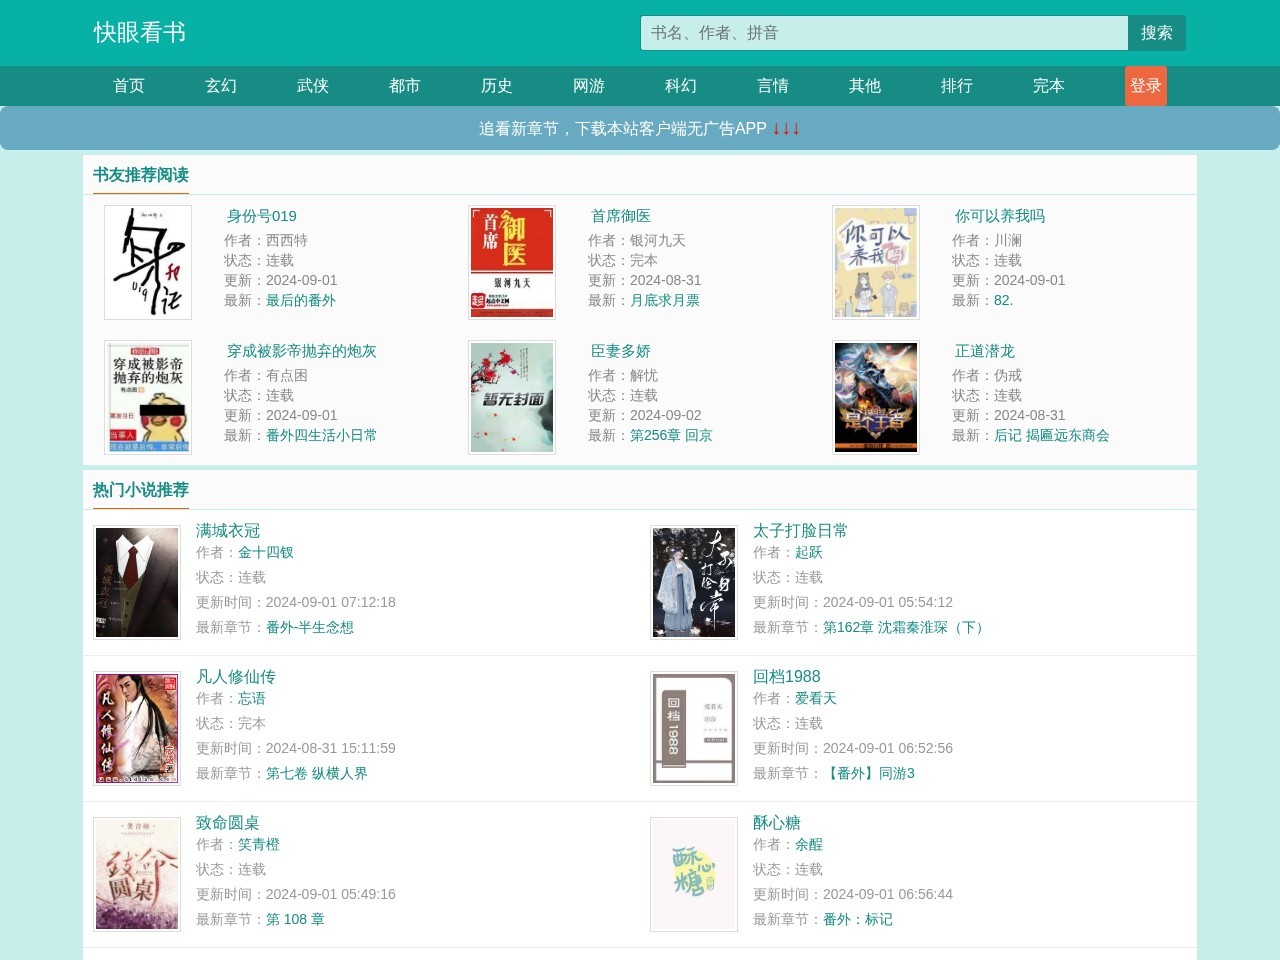The width and height of the screenshot is (1280, 960).
Task: Open the 武侠 navigation item
Action: point(313,86)
